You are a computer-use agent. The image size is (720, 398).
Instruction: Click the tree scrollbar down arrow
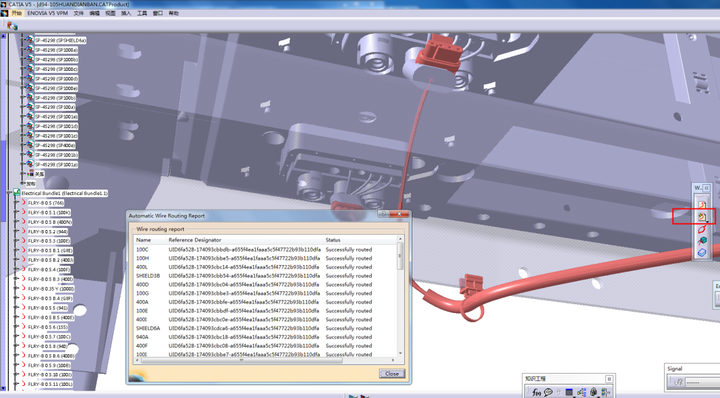tap(3, 387)
